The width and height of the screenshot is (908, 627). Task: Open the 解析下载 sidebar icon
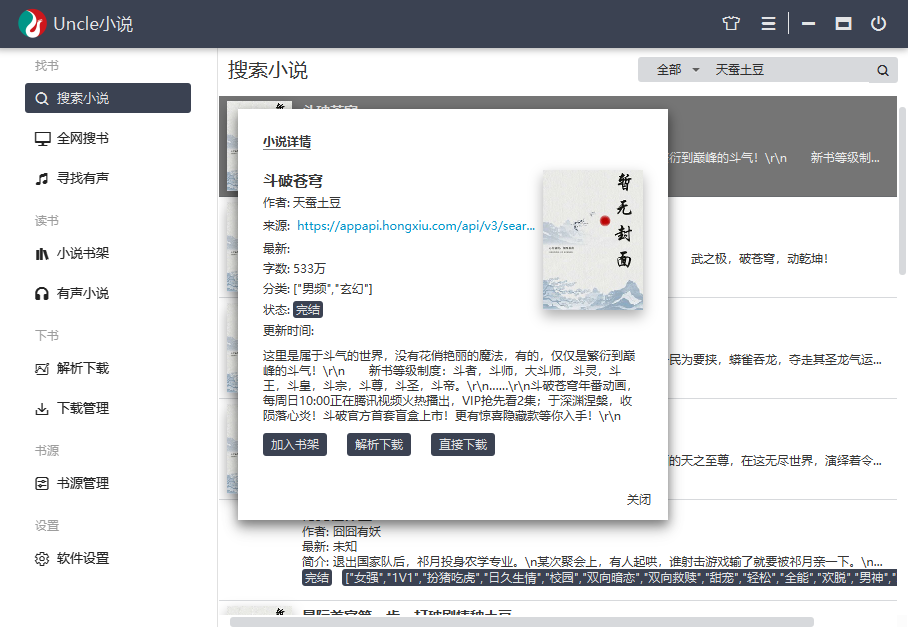click(40, 369)
